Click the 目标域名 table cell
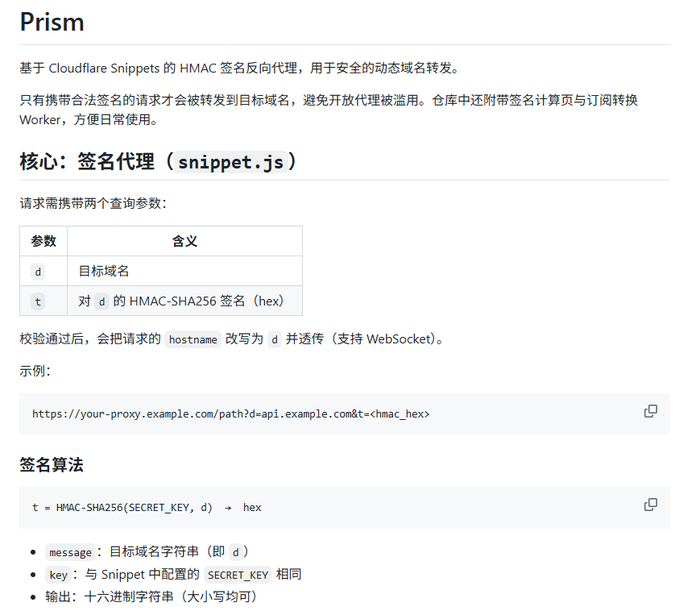The width and height of the screenshot is (679, 615). 185,271
